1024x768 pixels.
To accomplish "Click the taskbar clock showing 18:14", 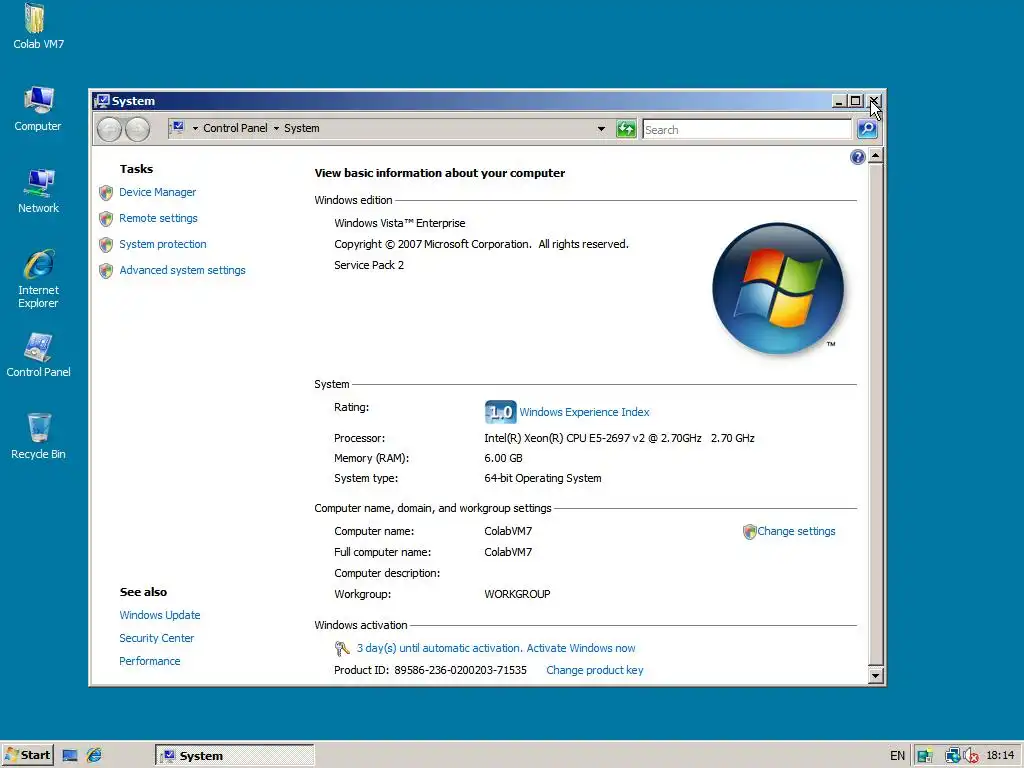I will point(1000,755).
